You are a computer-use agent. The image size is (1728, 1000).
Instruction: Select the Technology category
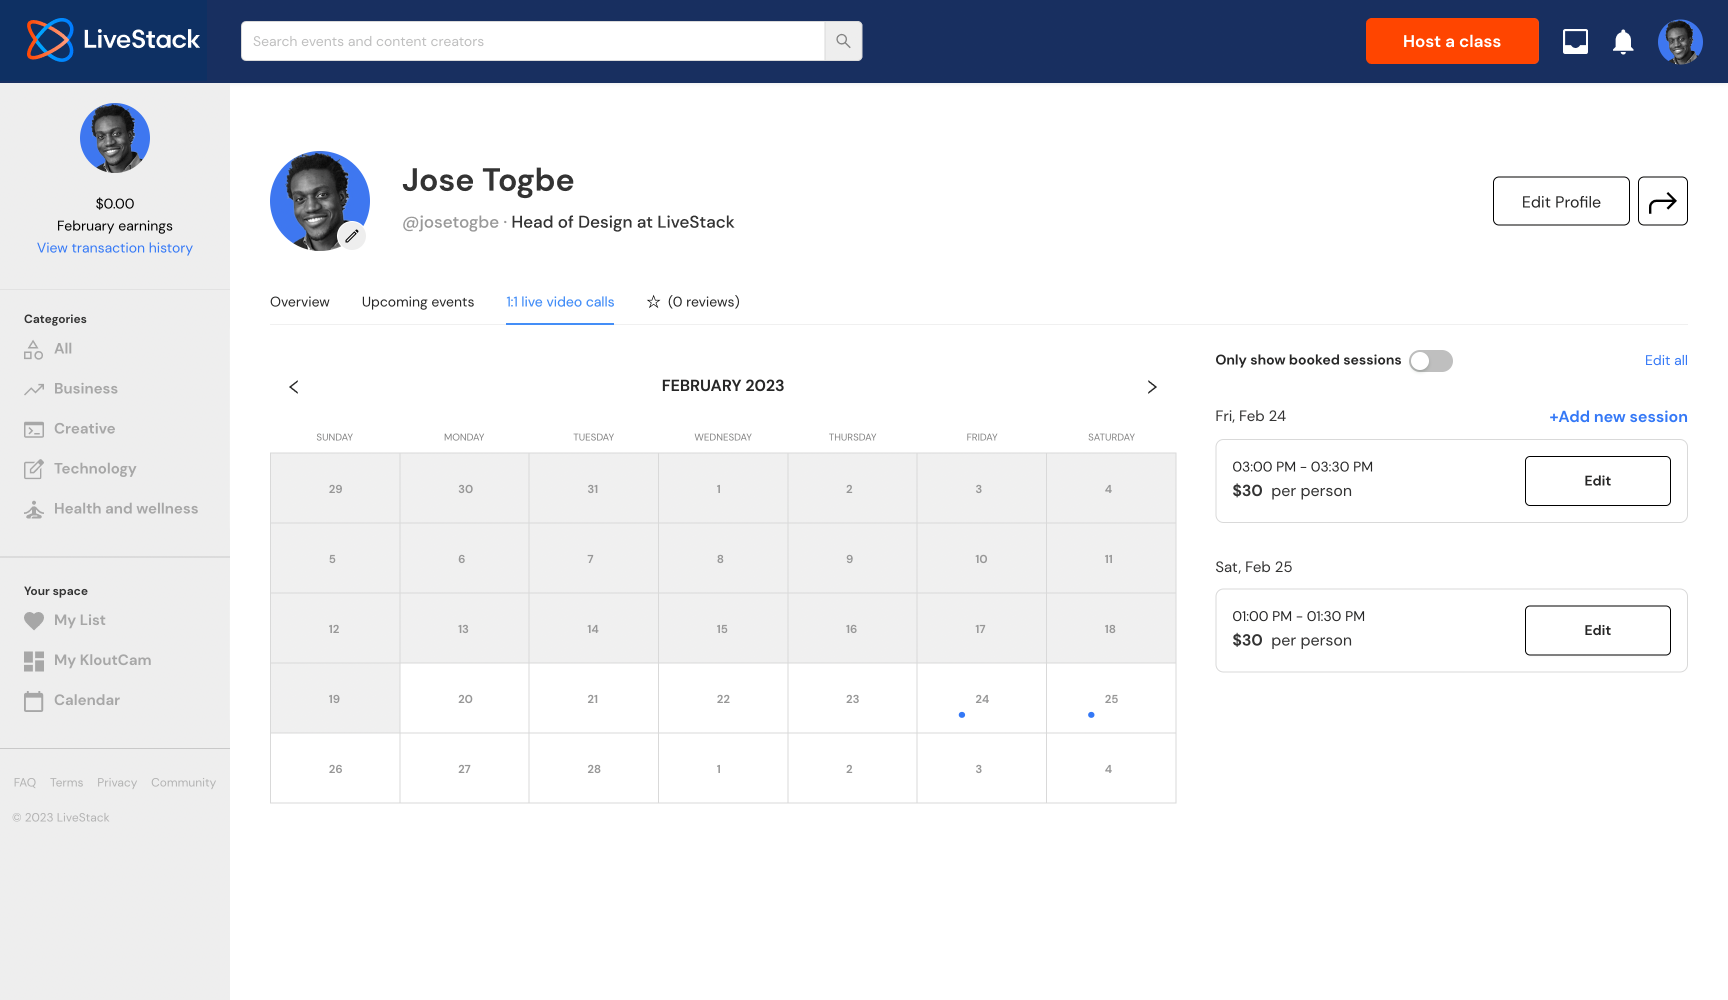coord(95,468)
